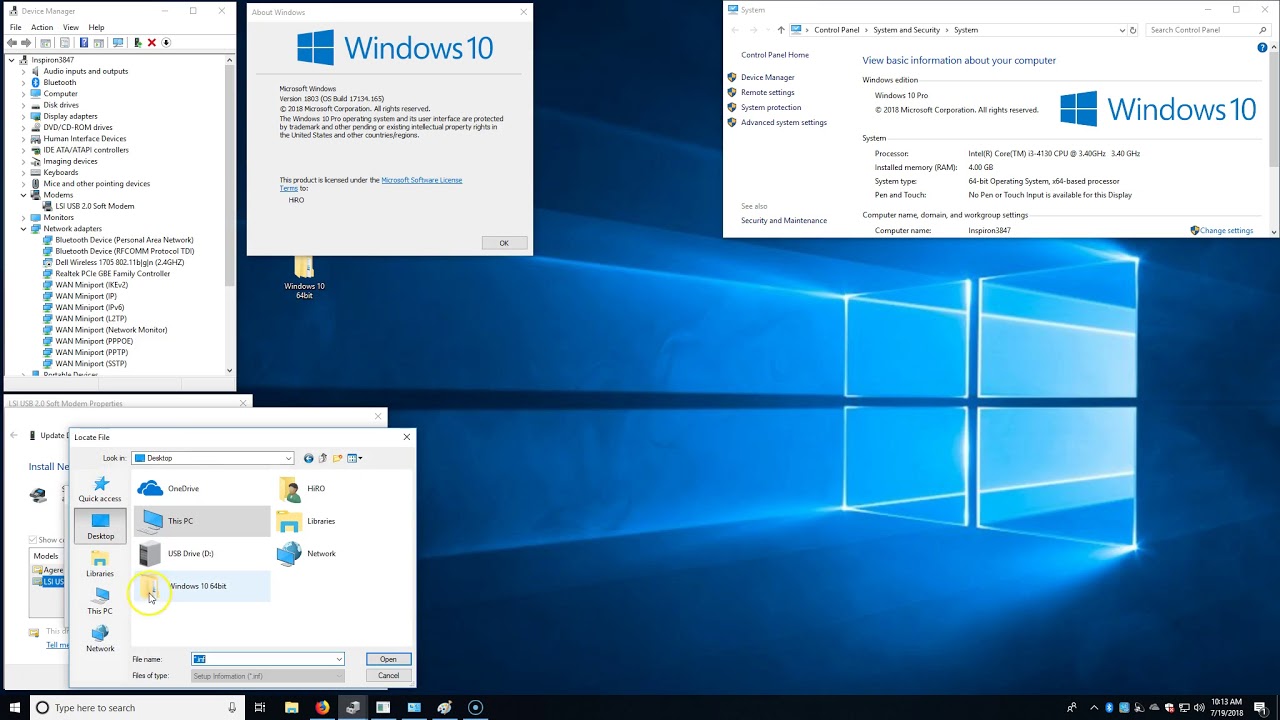Click Task View button on the taskbar
The image size is (1280, 720).
pos(260,707)
